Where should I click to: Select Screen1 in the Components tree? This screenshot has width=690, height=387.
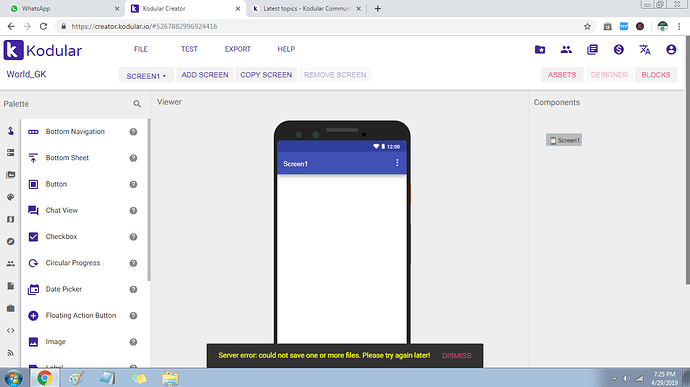point(564,140)
